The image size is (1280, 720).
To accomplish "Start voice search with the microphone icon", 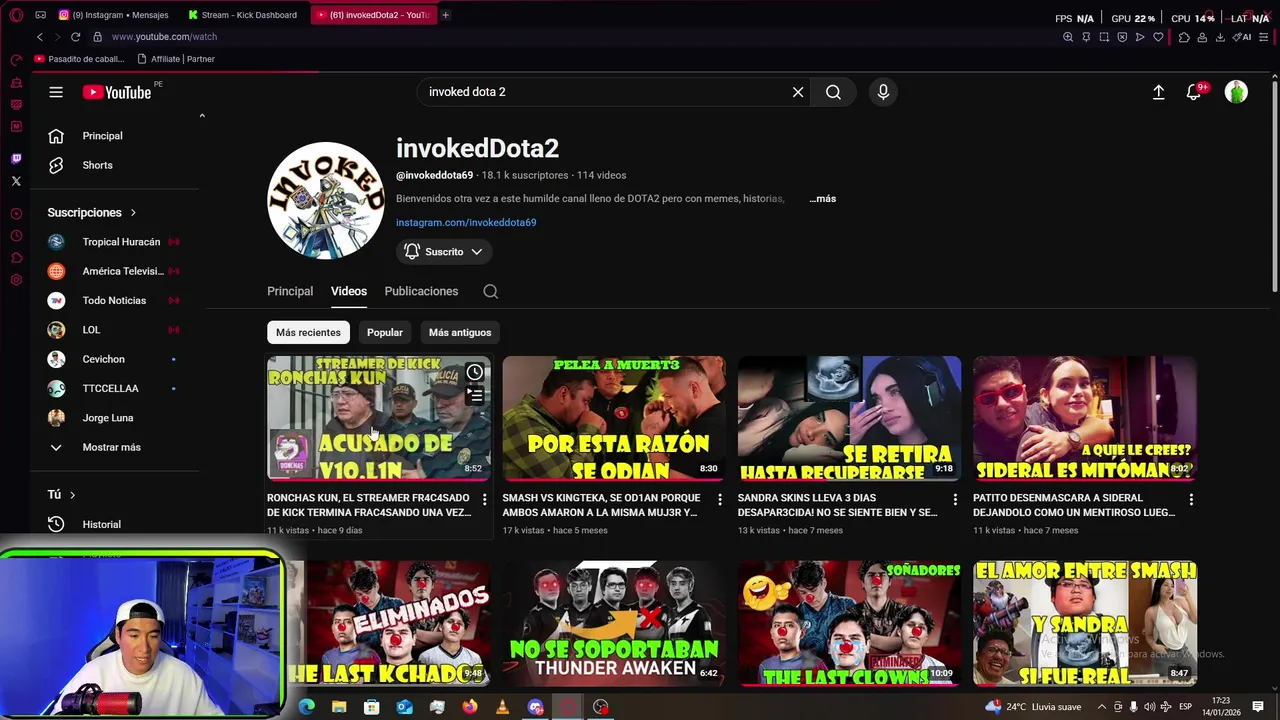I will [x=883, y=92].
